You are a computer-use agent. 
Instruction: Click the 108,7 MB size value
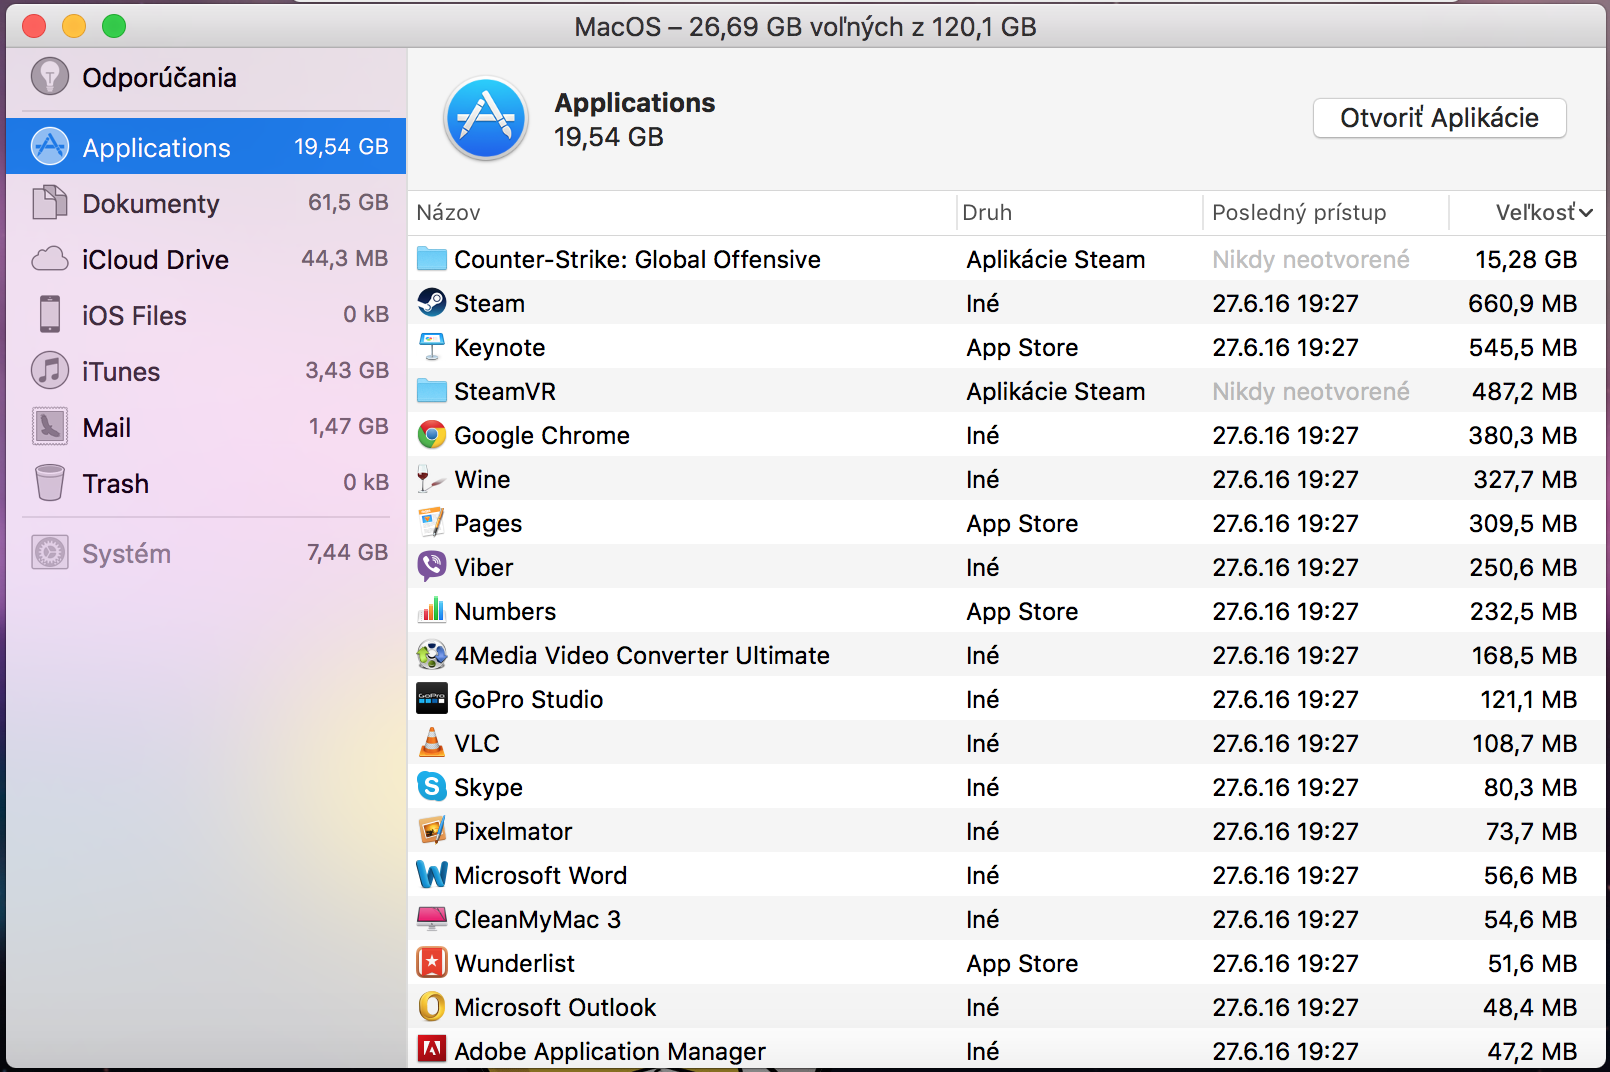[x=1524, y=743]
